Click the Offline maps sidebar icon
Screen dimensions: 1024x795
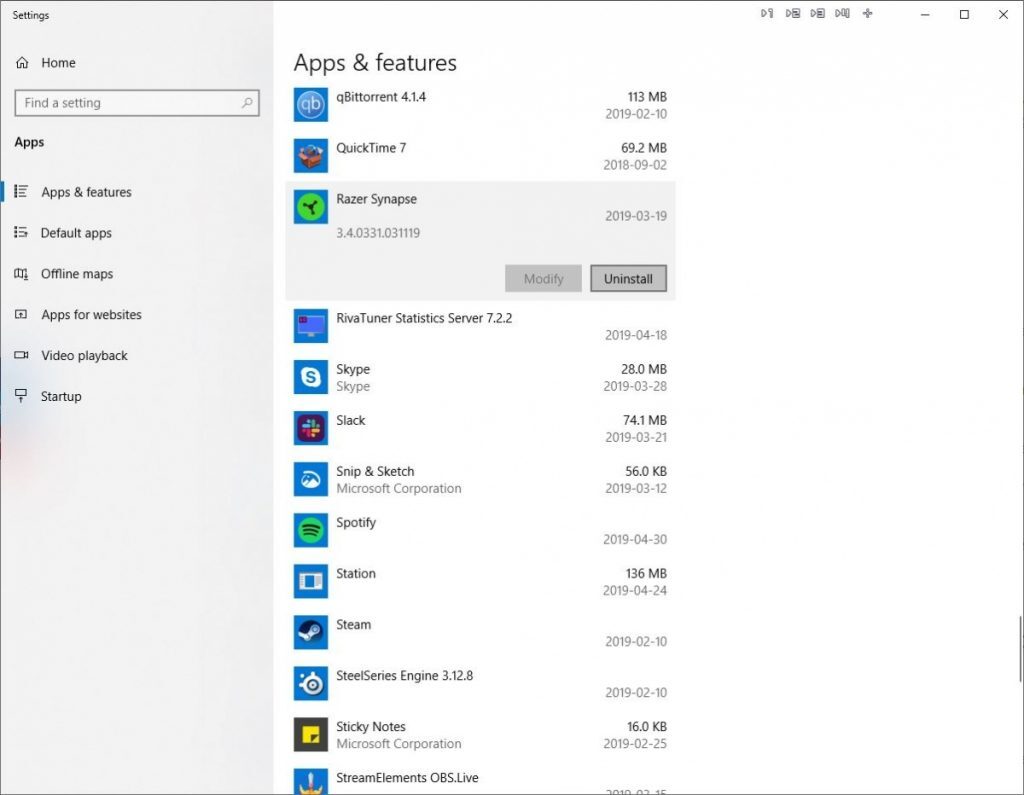tap(21, 274)
